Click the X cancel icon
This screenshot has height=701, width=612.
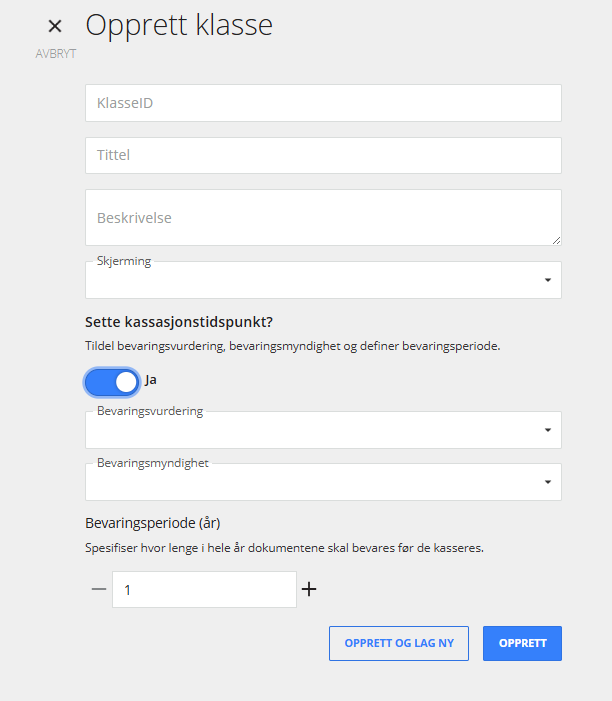[x=55, y=26]
